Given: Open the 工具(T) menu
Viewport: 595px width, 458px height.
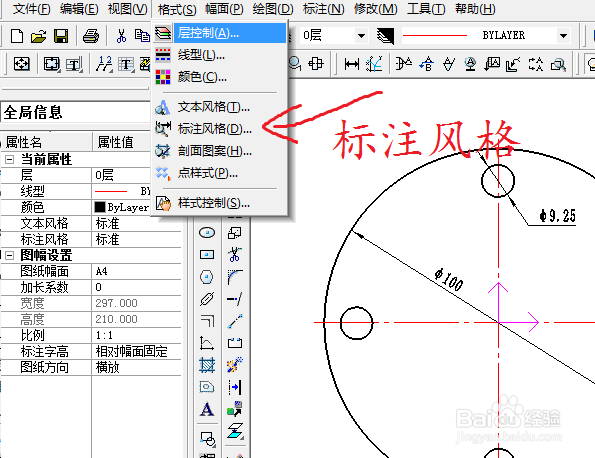Looking at the screenshot, I should click(426, 9).
